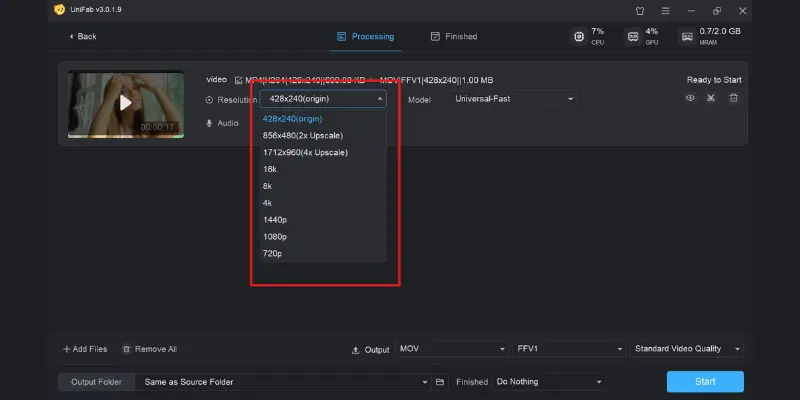The image size is (800, 400).
Task: Open the Finished Do Nothing dropdown
Action: click(549, 382)
